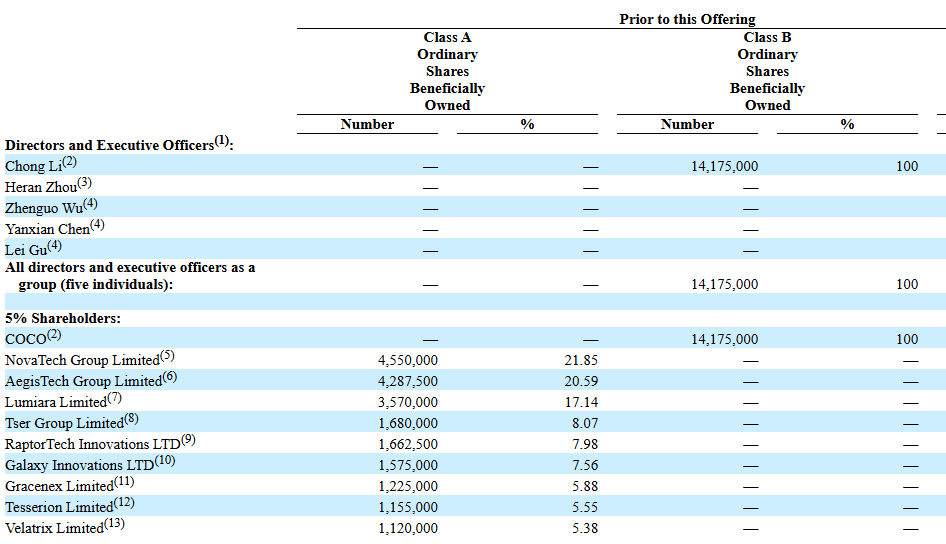The height and width of the screenshot is (544, 946).
Task: Click the Prior to this Offering header
Action: 687,19
